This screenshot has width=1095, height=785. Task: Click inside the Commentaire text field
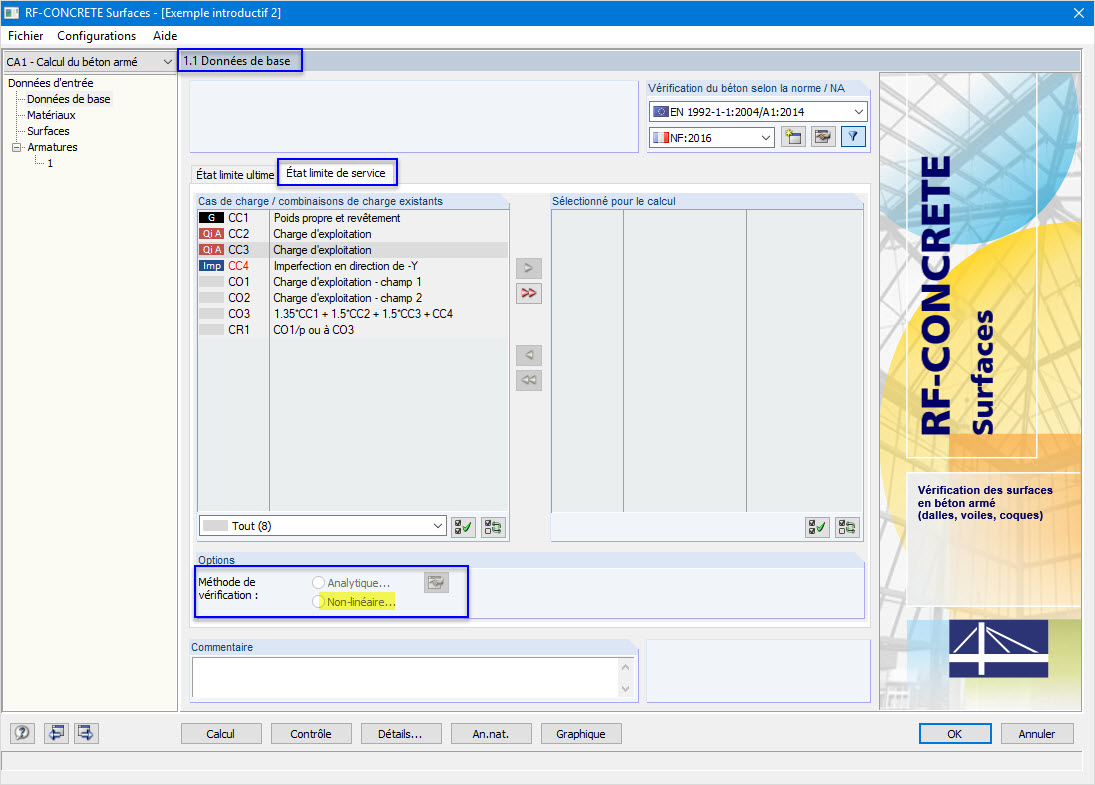[405, 677]
